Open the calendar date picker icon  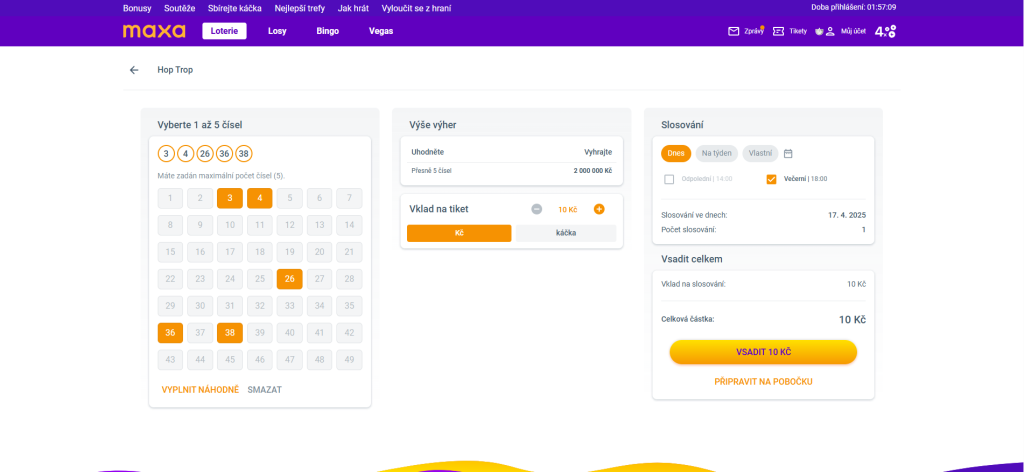(x=788, y=153)
